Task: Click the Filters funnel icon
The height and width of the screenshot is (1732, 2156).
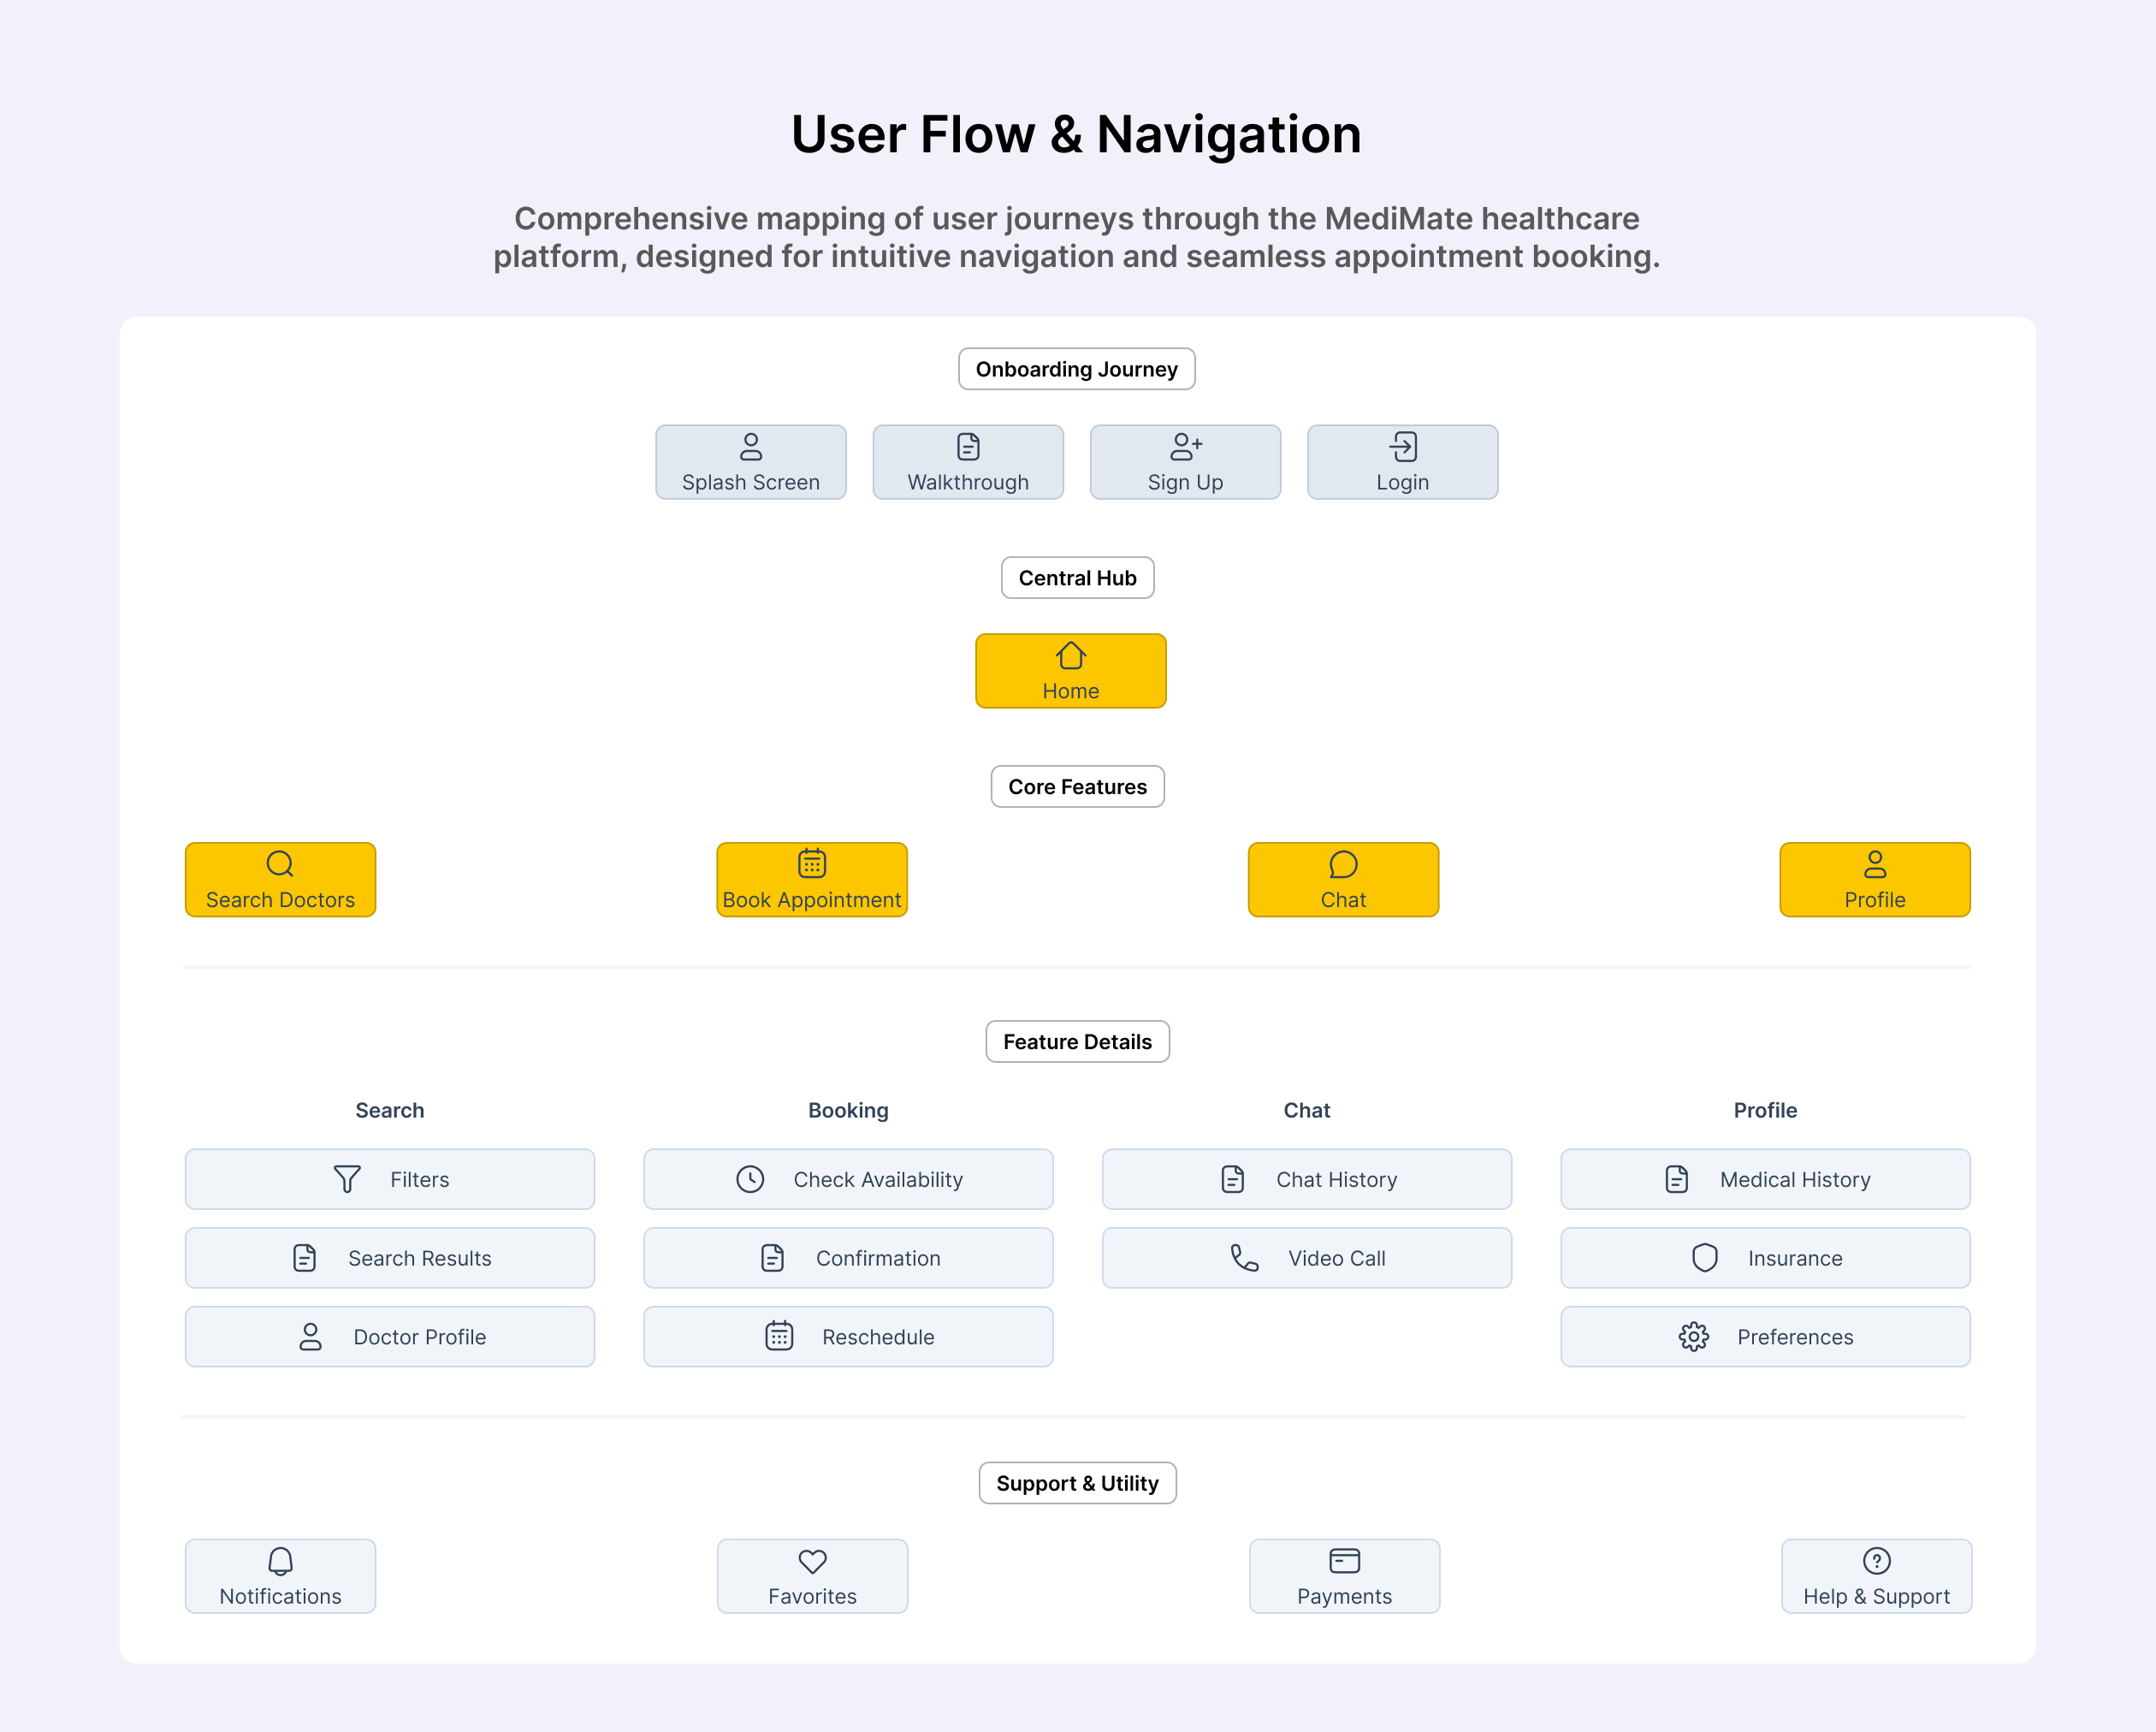Action: click(x=347, y=1179)
